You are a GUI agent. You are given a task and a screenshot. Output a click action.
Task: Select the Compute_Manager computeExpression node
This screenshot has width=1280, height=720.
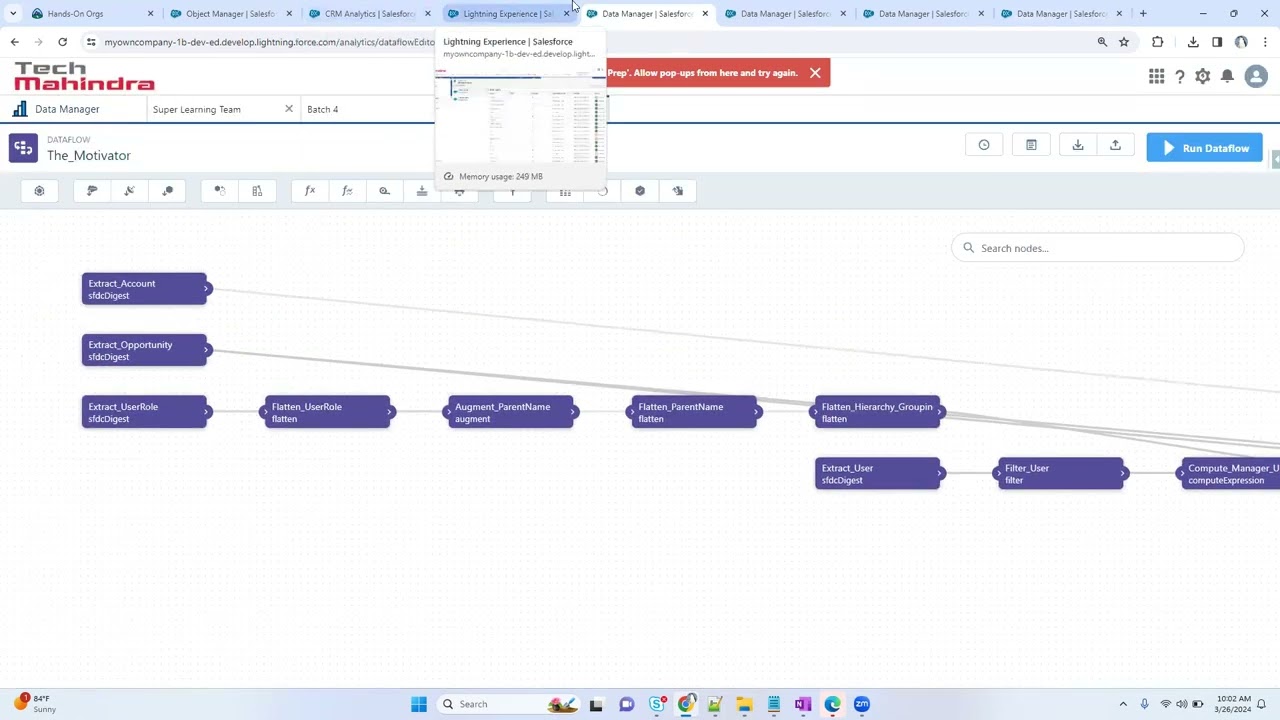(x=1231, y=474)
